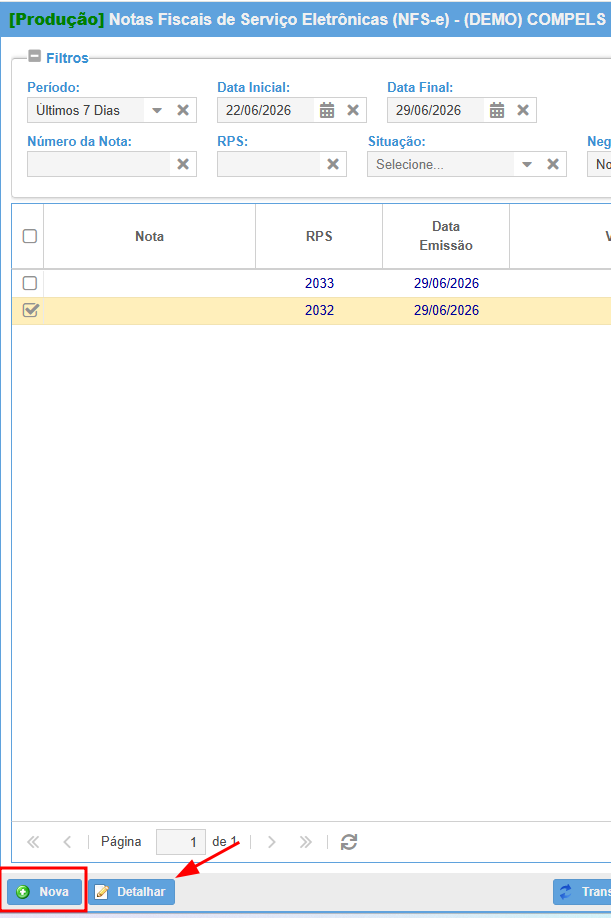
Task: Check the row with RPS 2033
Action: 30,283
